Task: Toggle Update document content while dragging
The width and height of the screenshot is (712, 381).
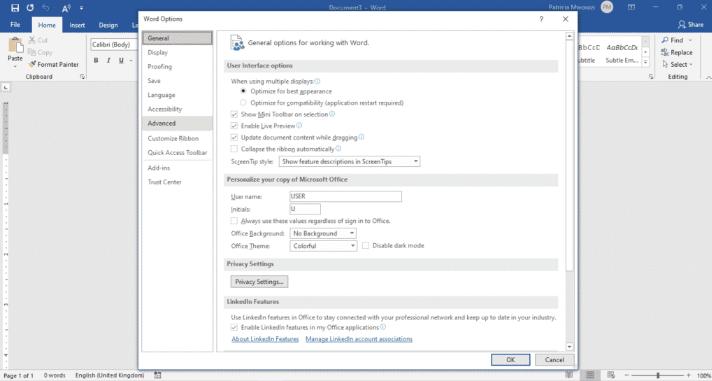Action: [234, 137]
